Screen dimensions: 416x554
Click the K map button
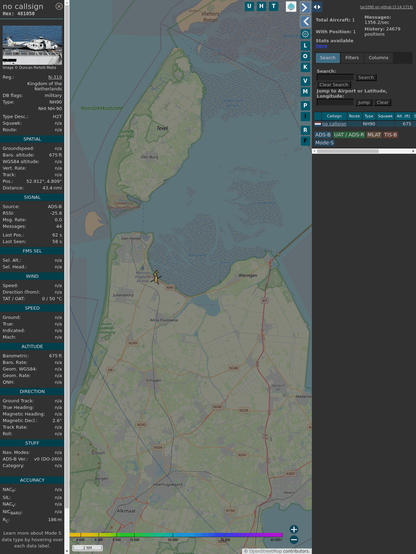pyautogui.click(x=305, y=67)
